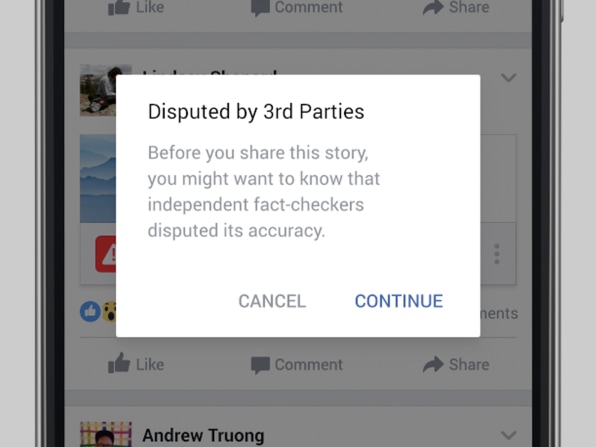
Task: Tap the wow reaction emoji face
Action: (x=109, y=312)
